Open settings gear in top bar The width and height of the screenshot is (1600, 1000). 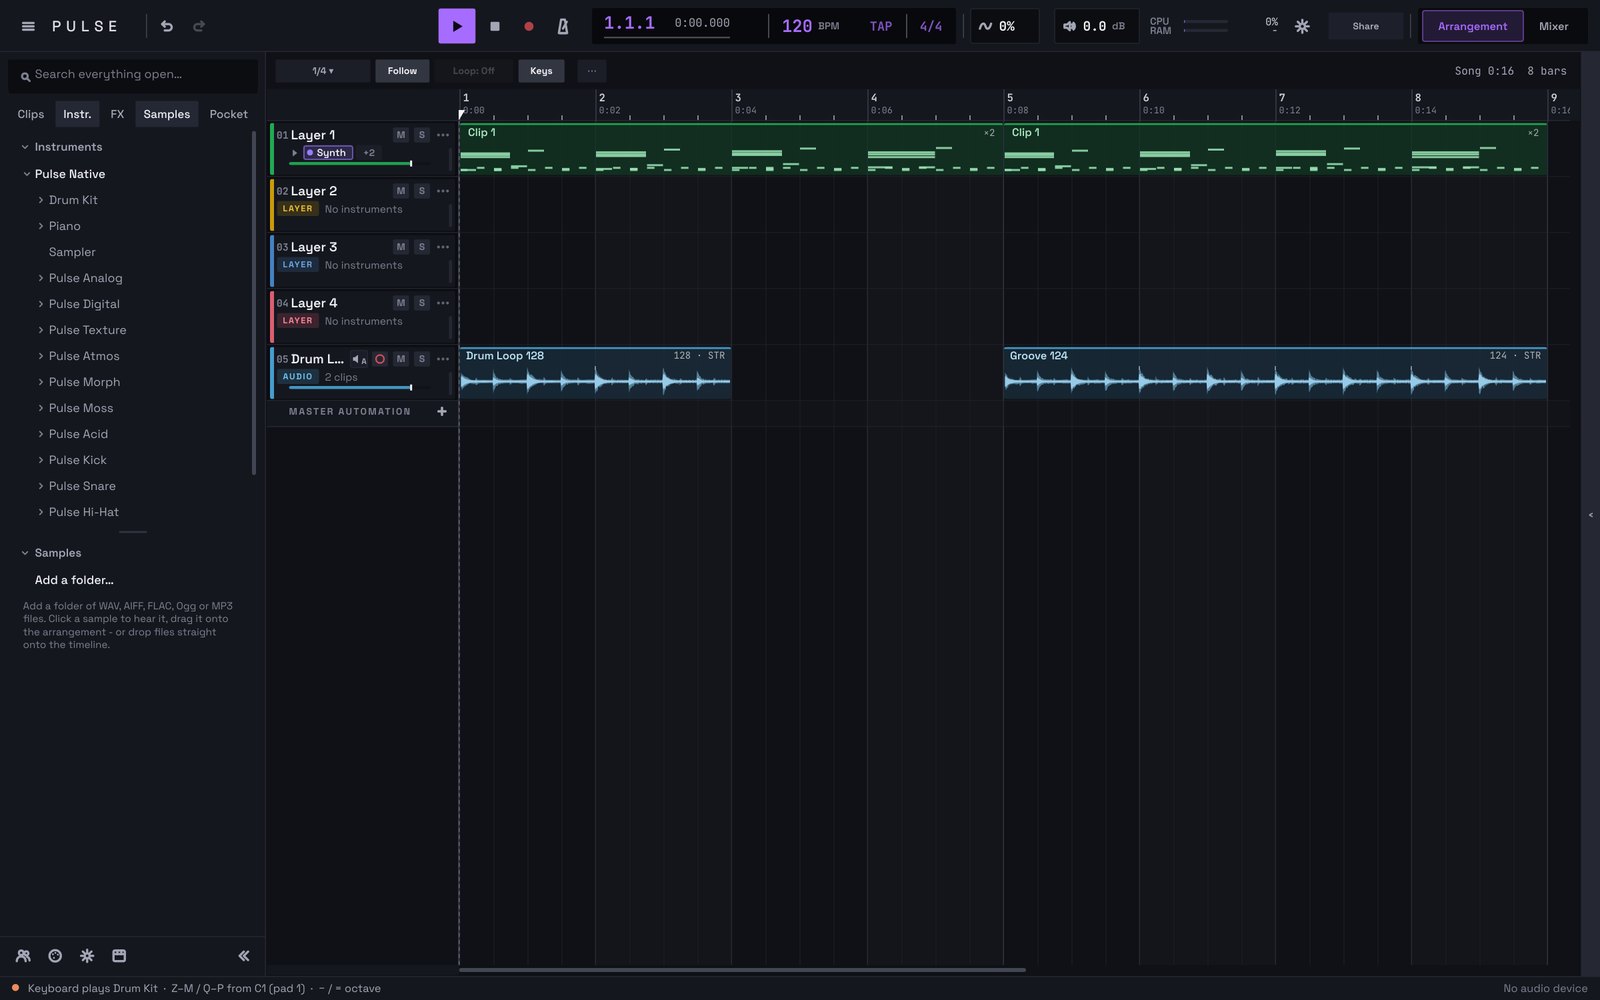pyautogui.click(x=1302, y=26)
